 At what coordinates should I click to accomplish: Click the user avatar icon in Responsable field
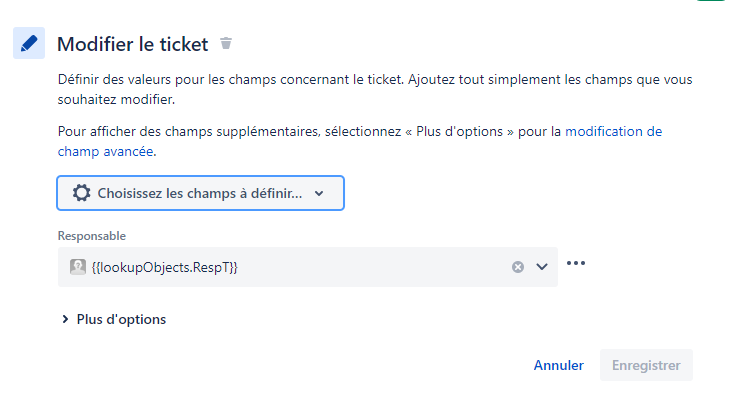tap(77, 267)
